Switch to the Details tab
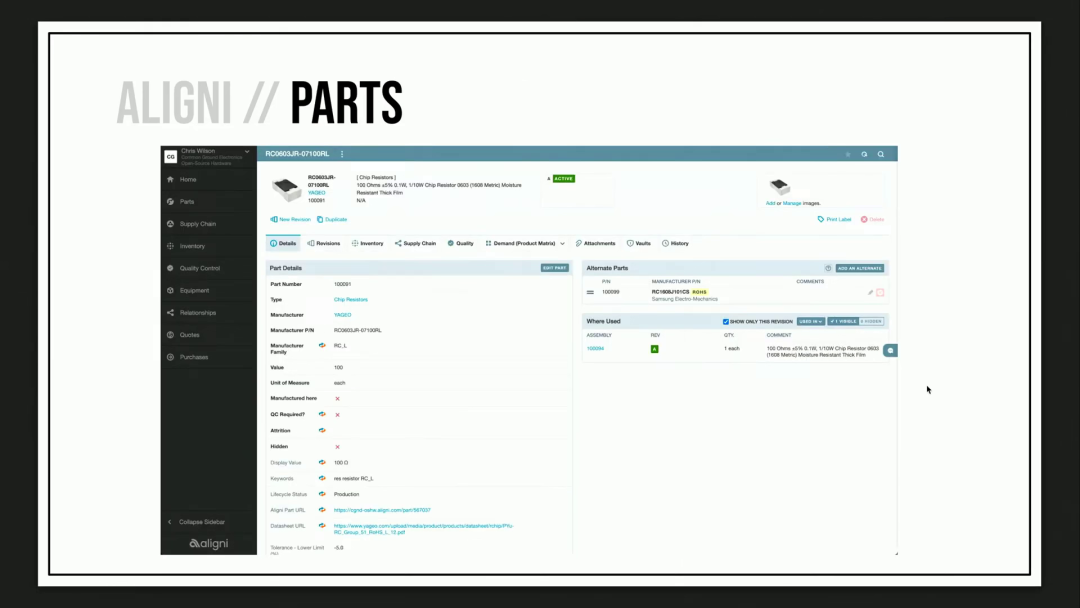This screenshot has width=1080, height=608. tap(283, 244)
